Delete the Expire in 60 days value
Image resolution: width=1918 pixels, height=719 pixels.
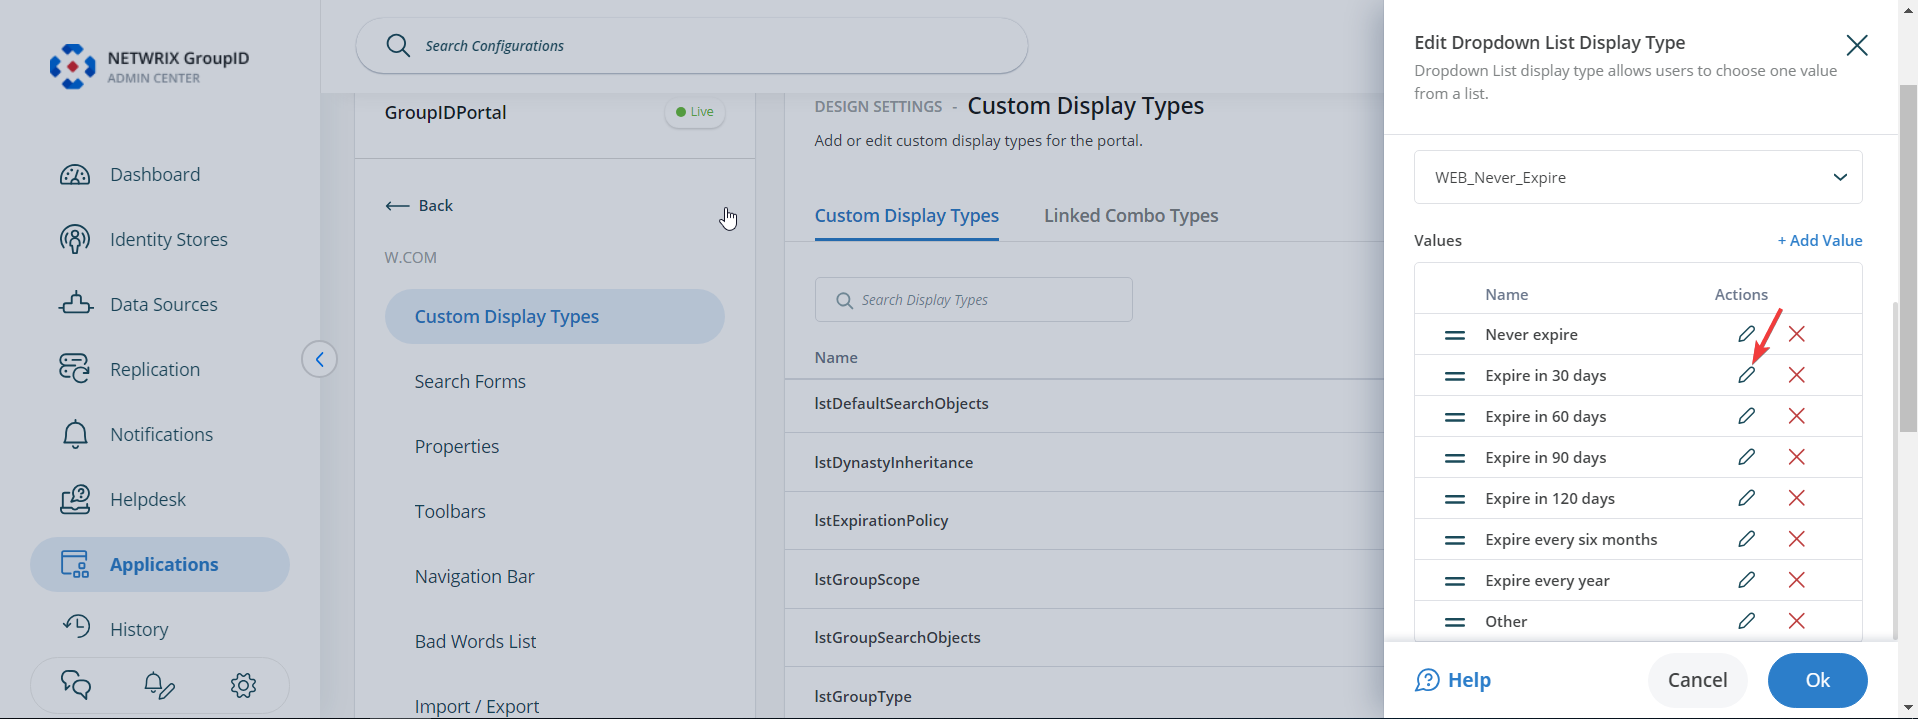pos(1797,416)
